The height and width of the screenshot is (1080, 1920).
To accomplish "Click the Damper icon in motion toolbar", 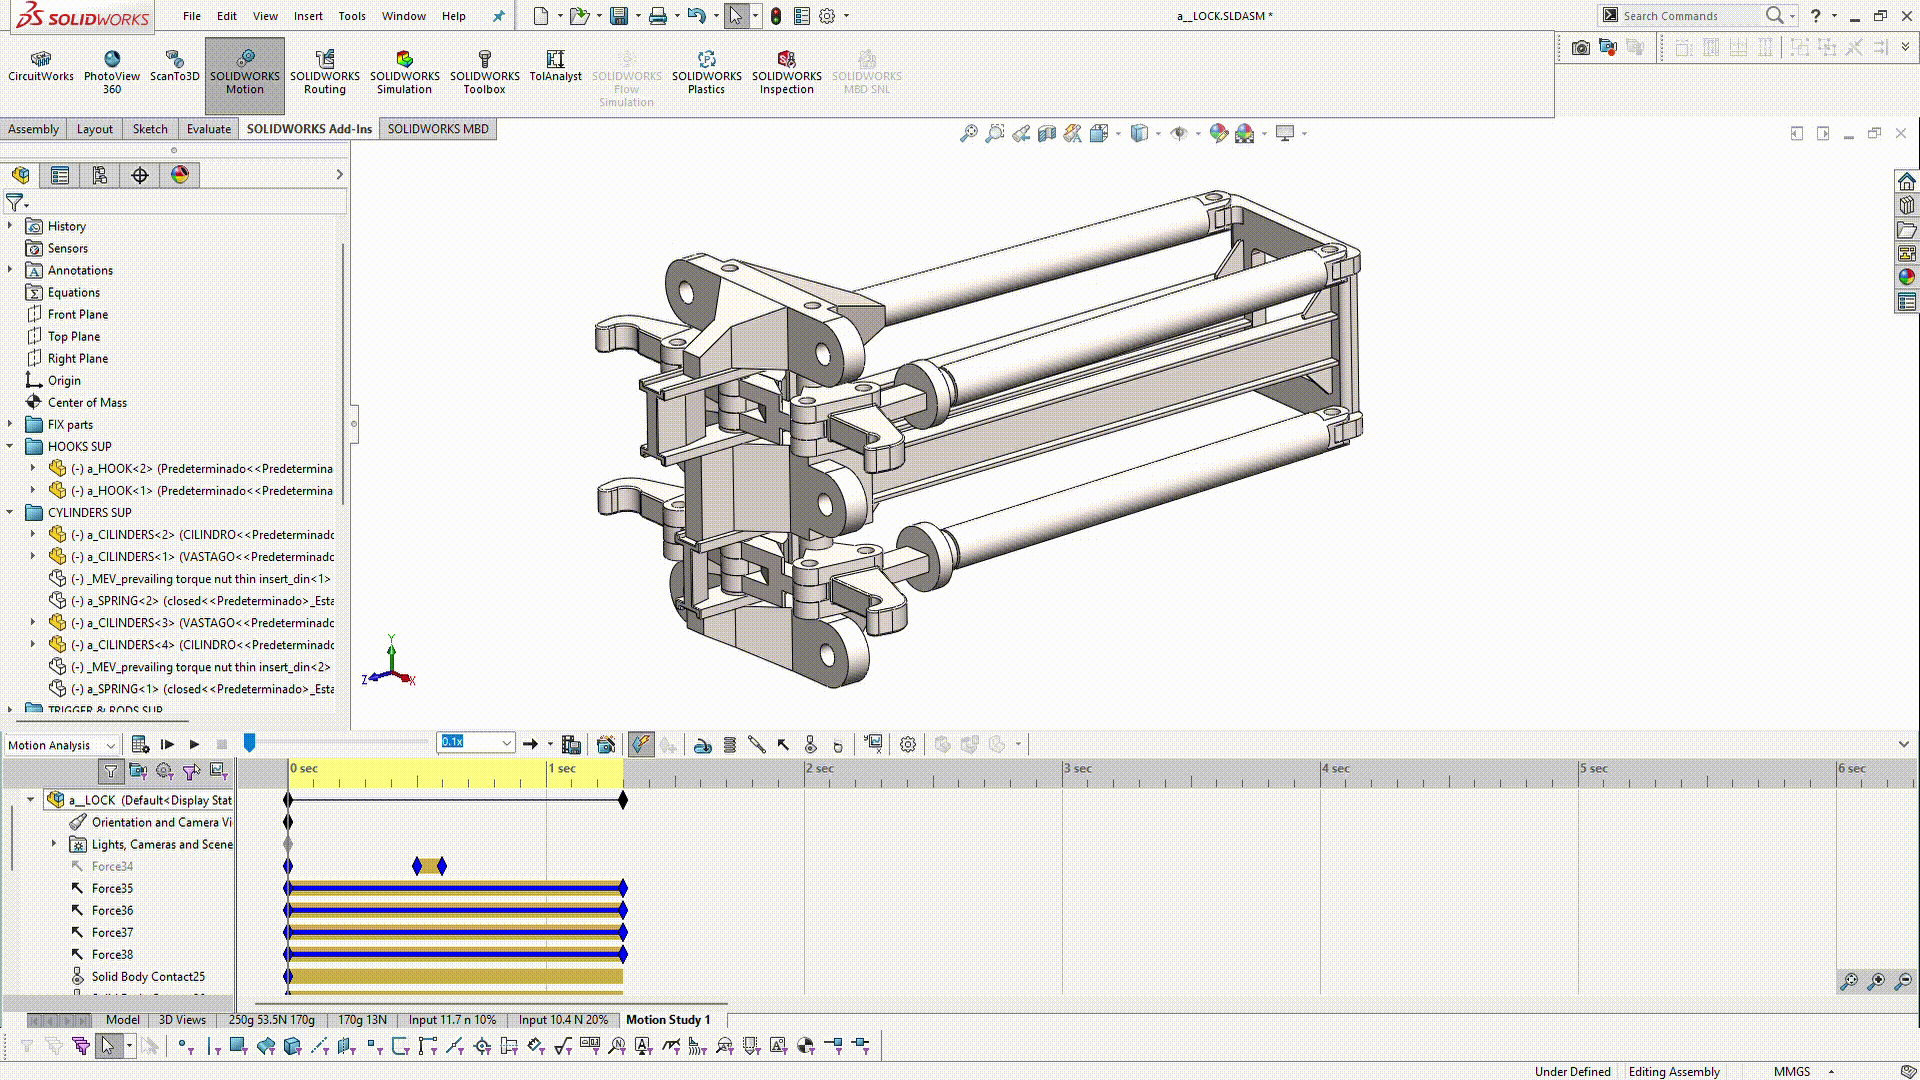I will tap(757, 744).
